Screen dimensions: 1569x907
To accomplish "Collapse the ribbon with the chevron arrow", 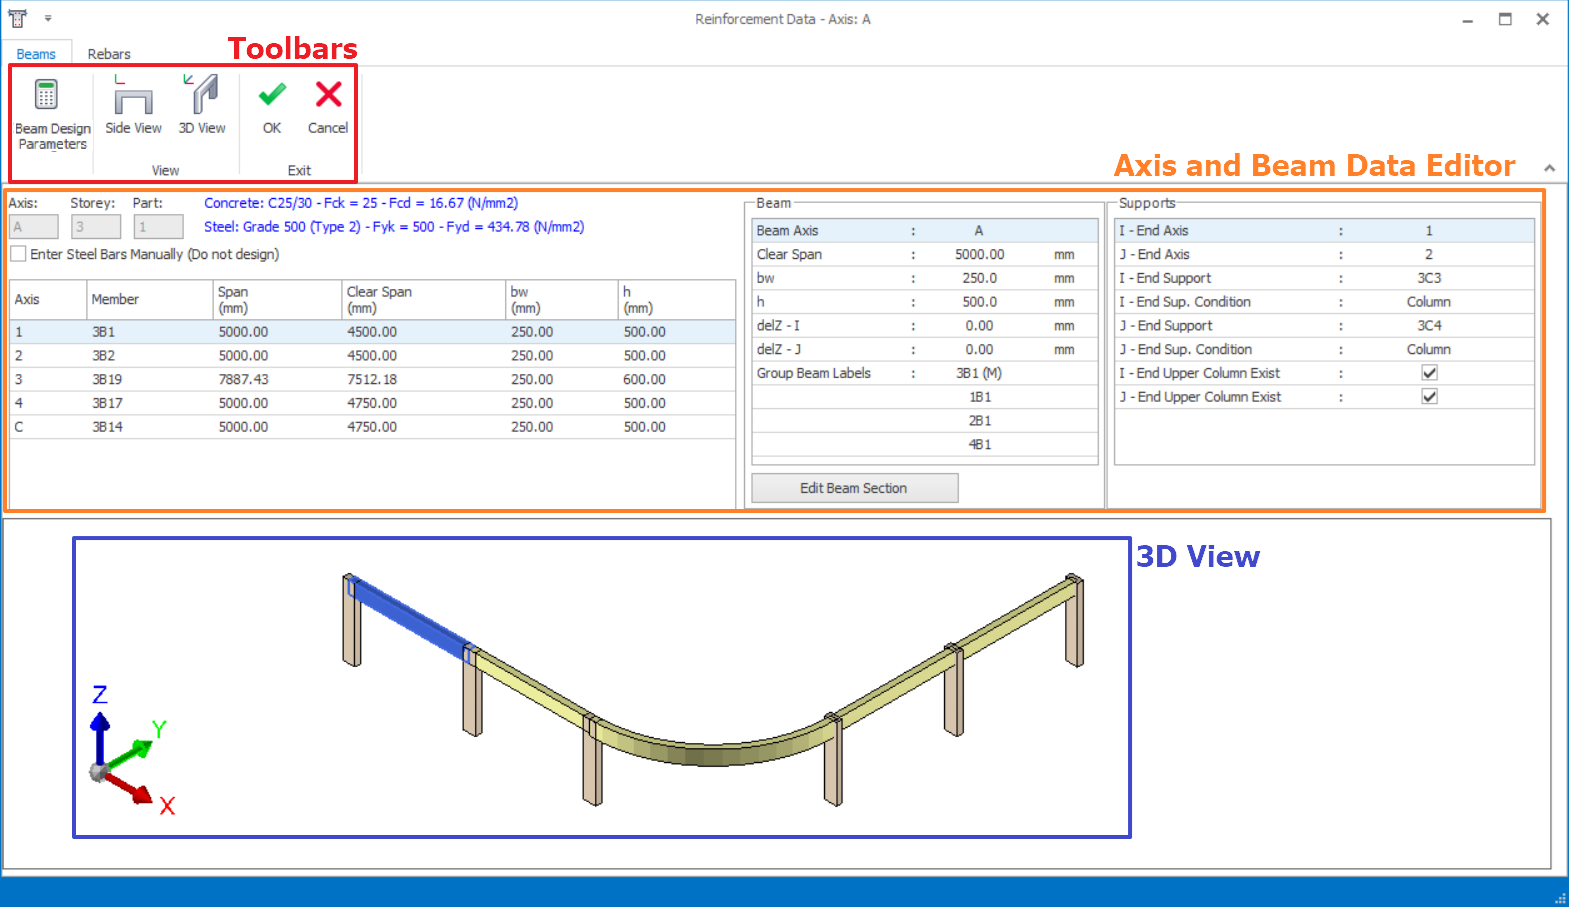I will tap(1549, 168).
